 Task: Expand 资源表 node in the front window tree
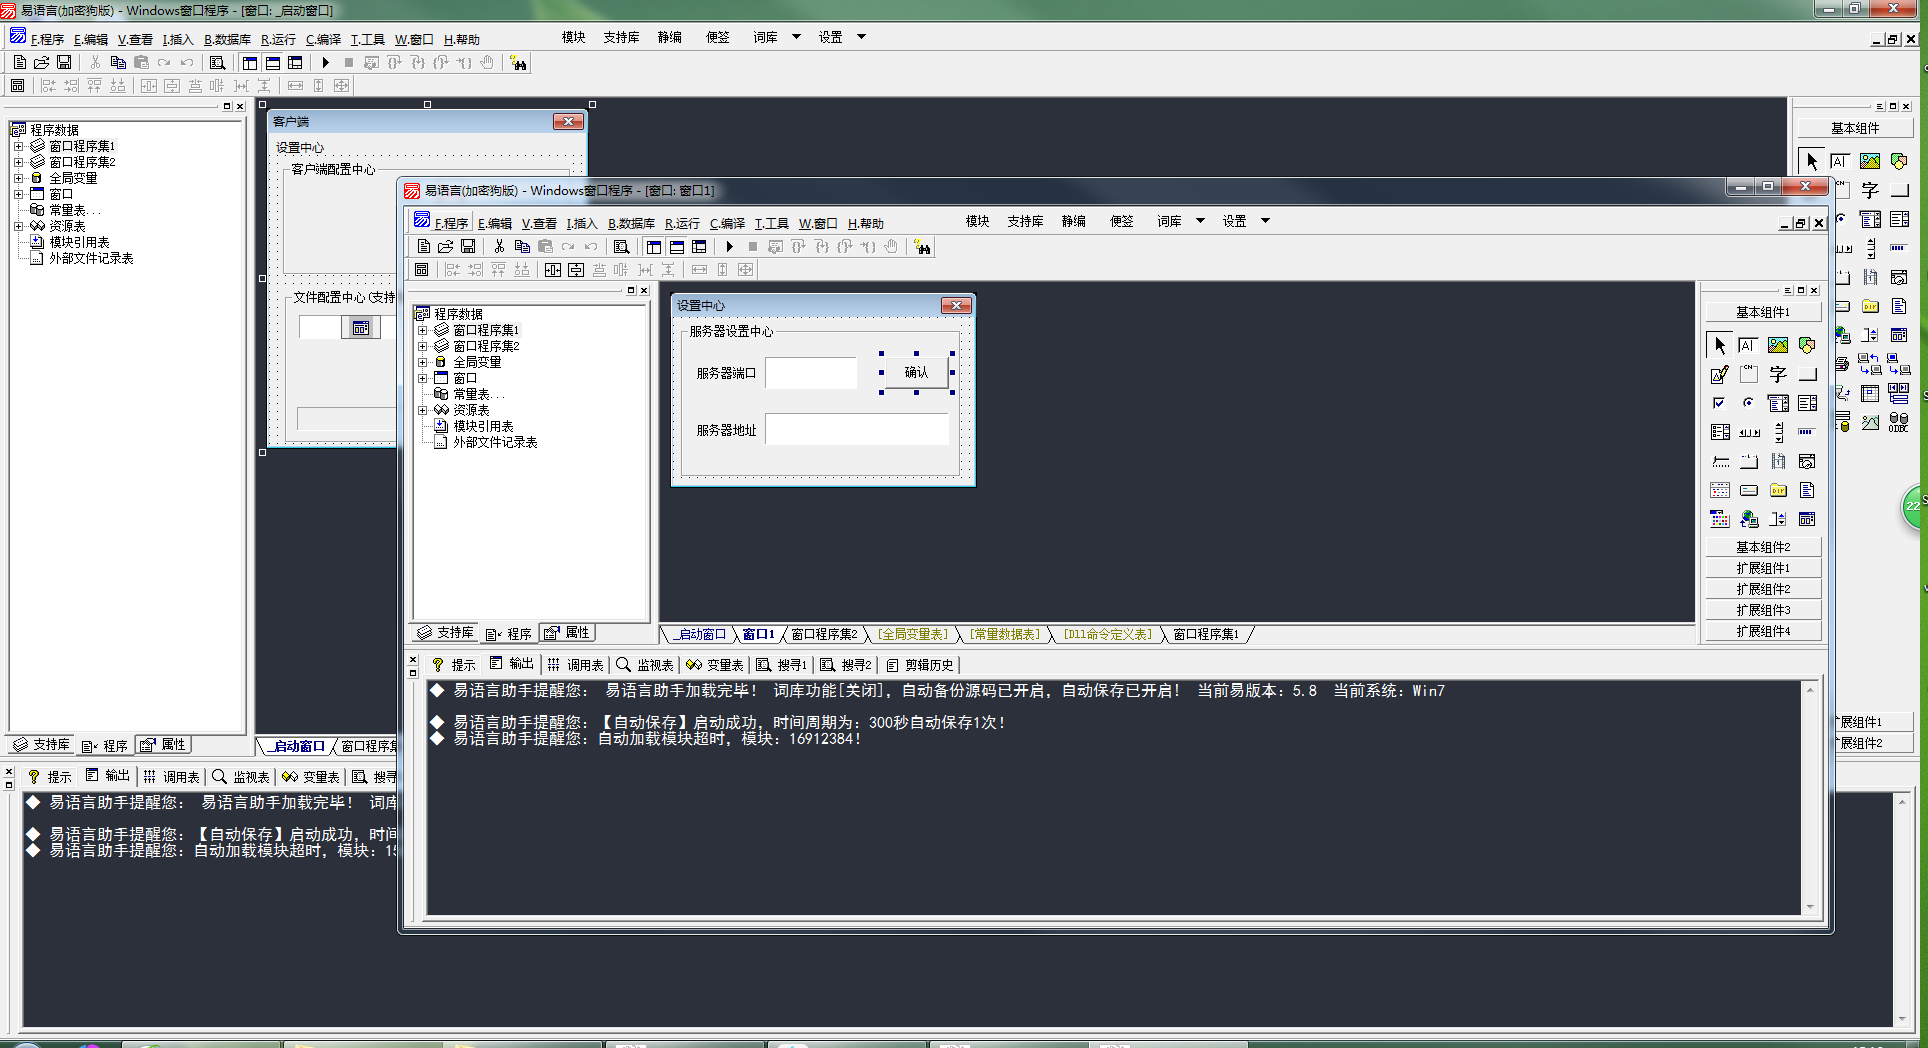pyautogui.click(x=423, y=410)
